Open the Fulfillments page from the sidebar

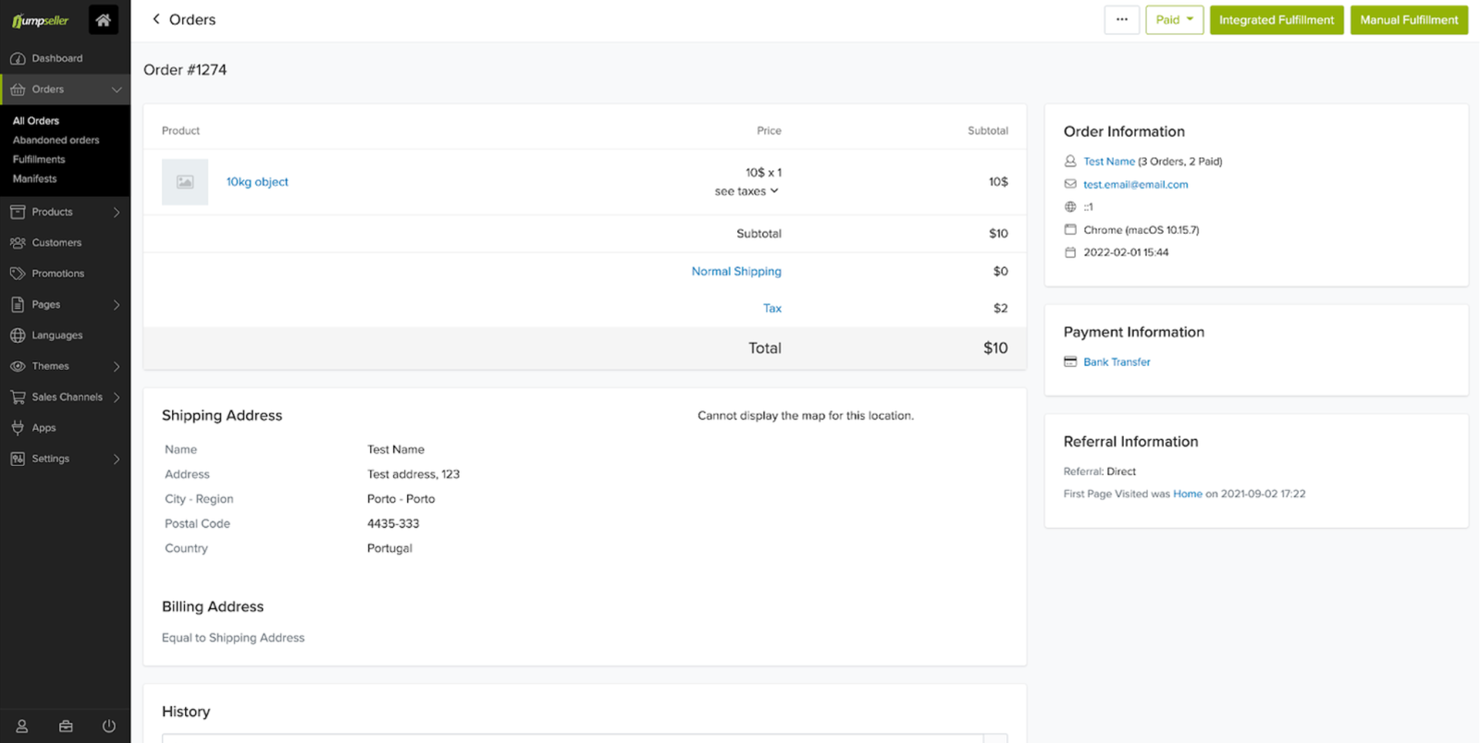(x=38, y=159)
